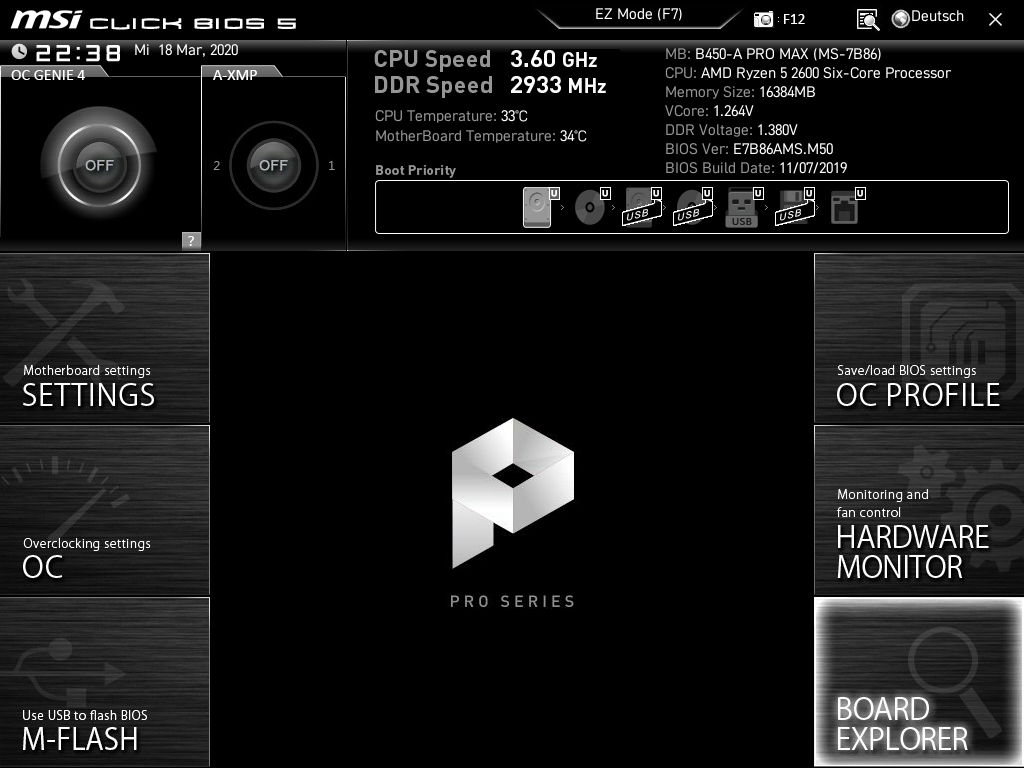The width and height of the screenshot is (1024, 768).
Task: Click the Boot Priority label
Action: [x=415, y=170]
